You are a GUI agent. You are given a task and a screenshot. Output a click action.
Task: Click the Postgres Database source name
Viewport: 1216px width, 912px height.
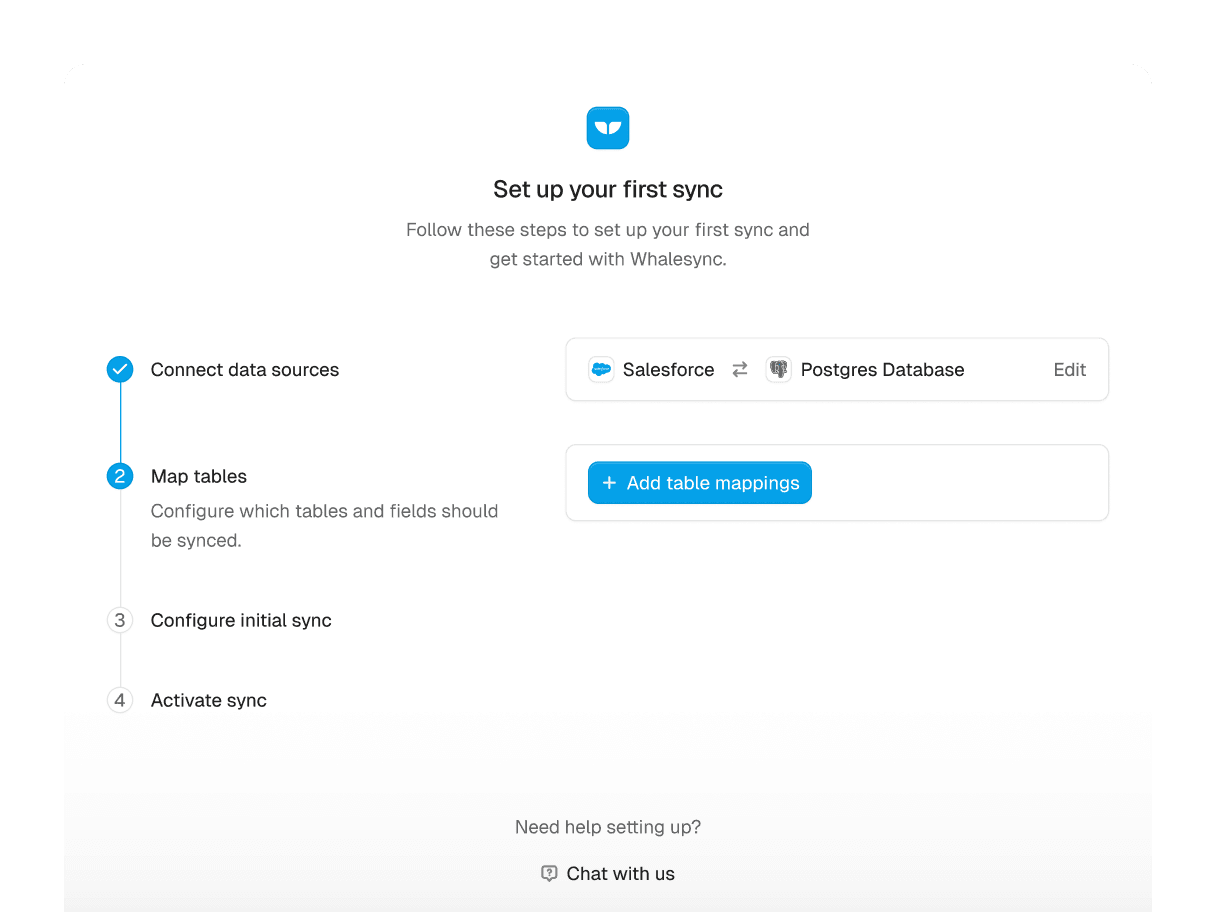click(882, 370)
